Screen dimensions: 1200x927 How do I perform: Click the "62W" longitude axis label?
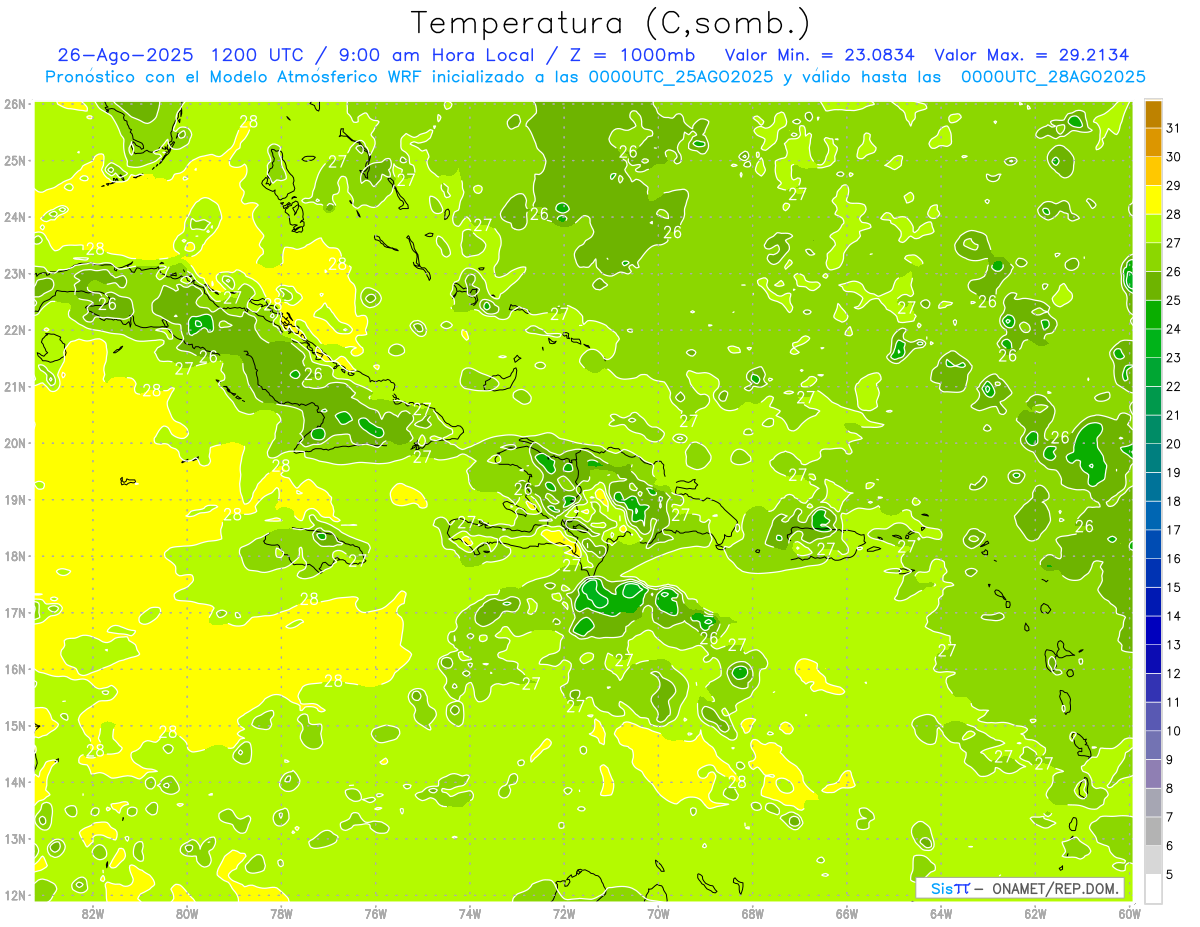click(x=1035, y=913)
